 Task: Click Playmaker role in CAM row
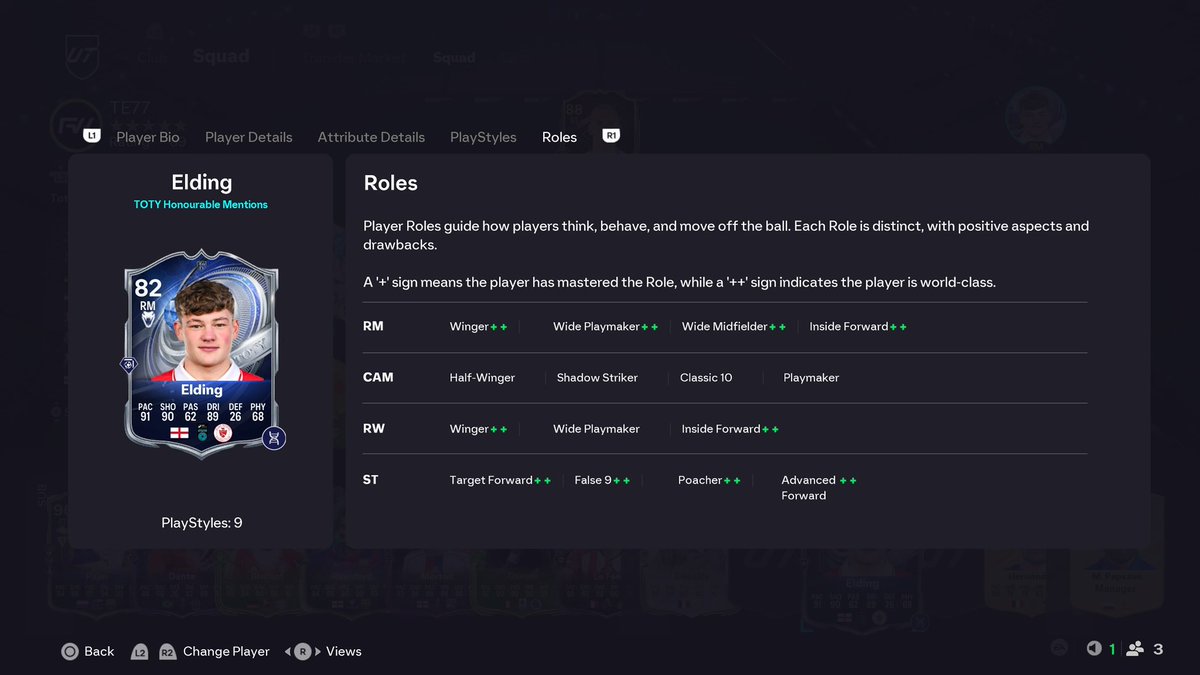[x=811, y=378]
